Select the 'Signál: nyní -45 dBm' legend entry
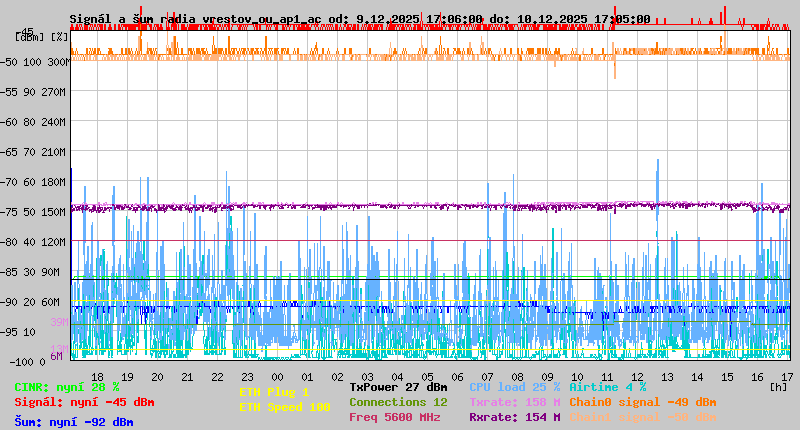Viewport: 800px width, 430px height. pyautogui.click(x=84, y=402)
